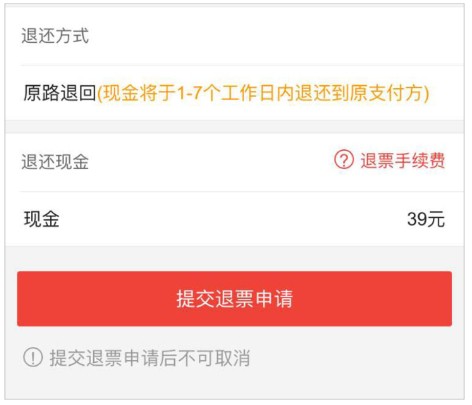
Task: Select the 现金 row label
Action: point(42,219)
